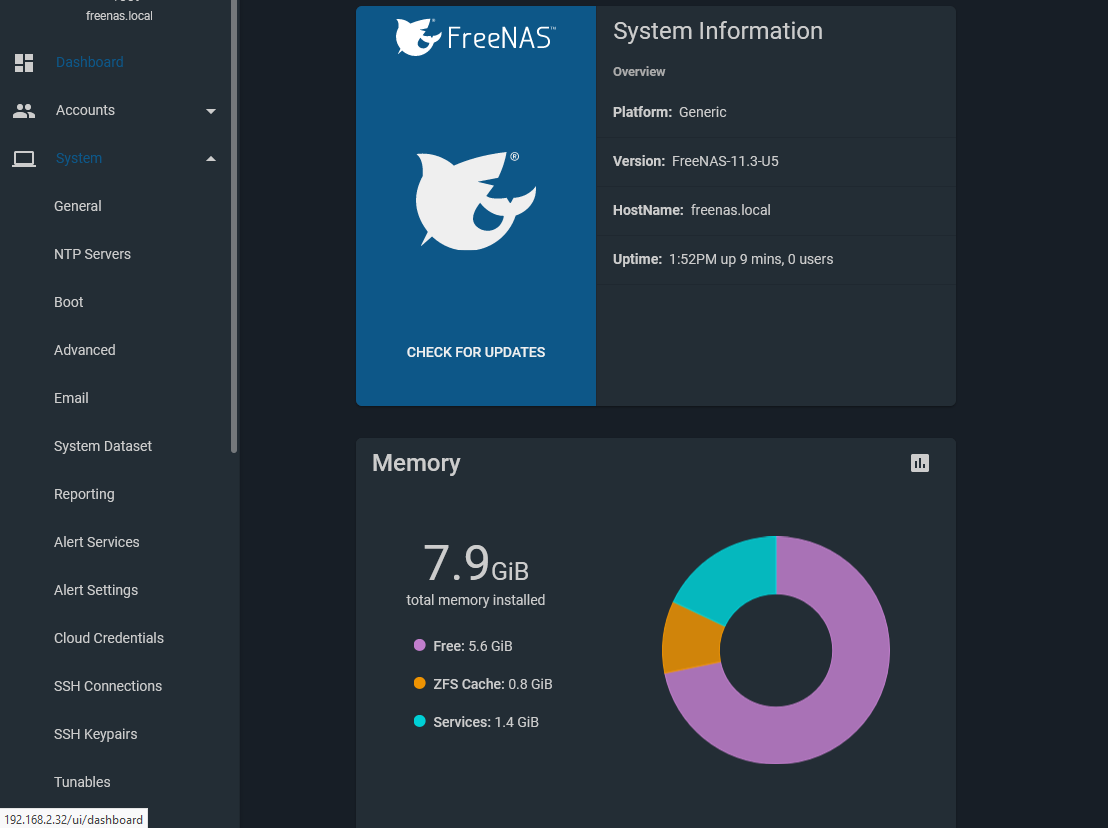
Task: Expand the Accounts dropdown arrow
Action: 211,111
